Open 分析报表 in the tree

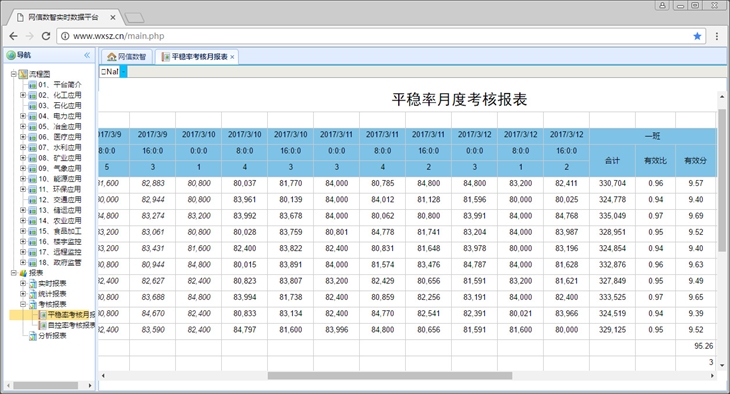(x=52, y=336)
